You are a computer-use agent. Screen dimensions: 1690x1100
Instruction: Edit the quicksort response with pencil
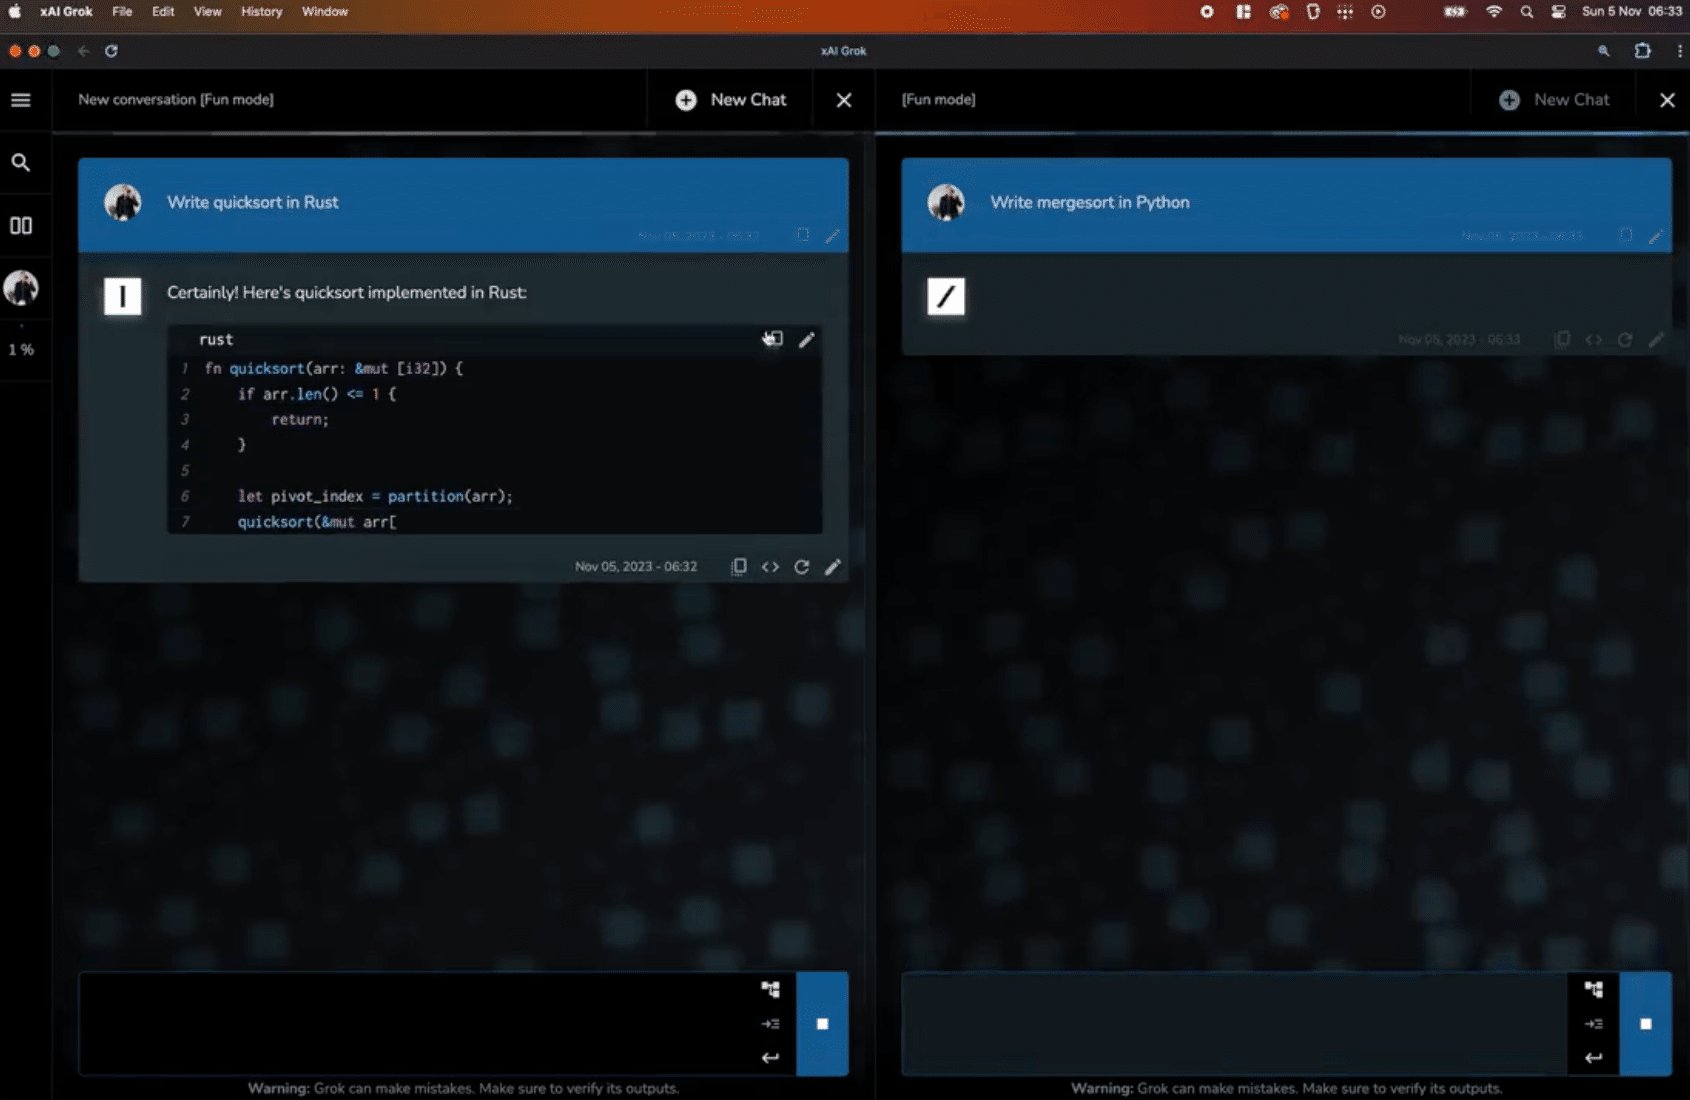click(x=832, y=566)
